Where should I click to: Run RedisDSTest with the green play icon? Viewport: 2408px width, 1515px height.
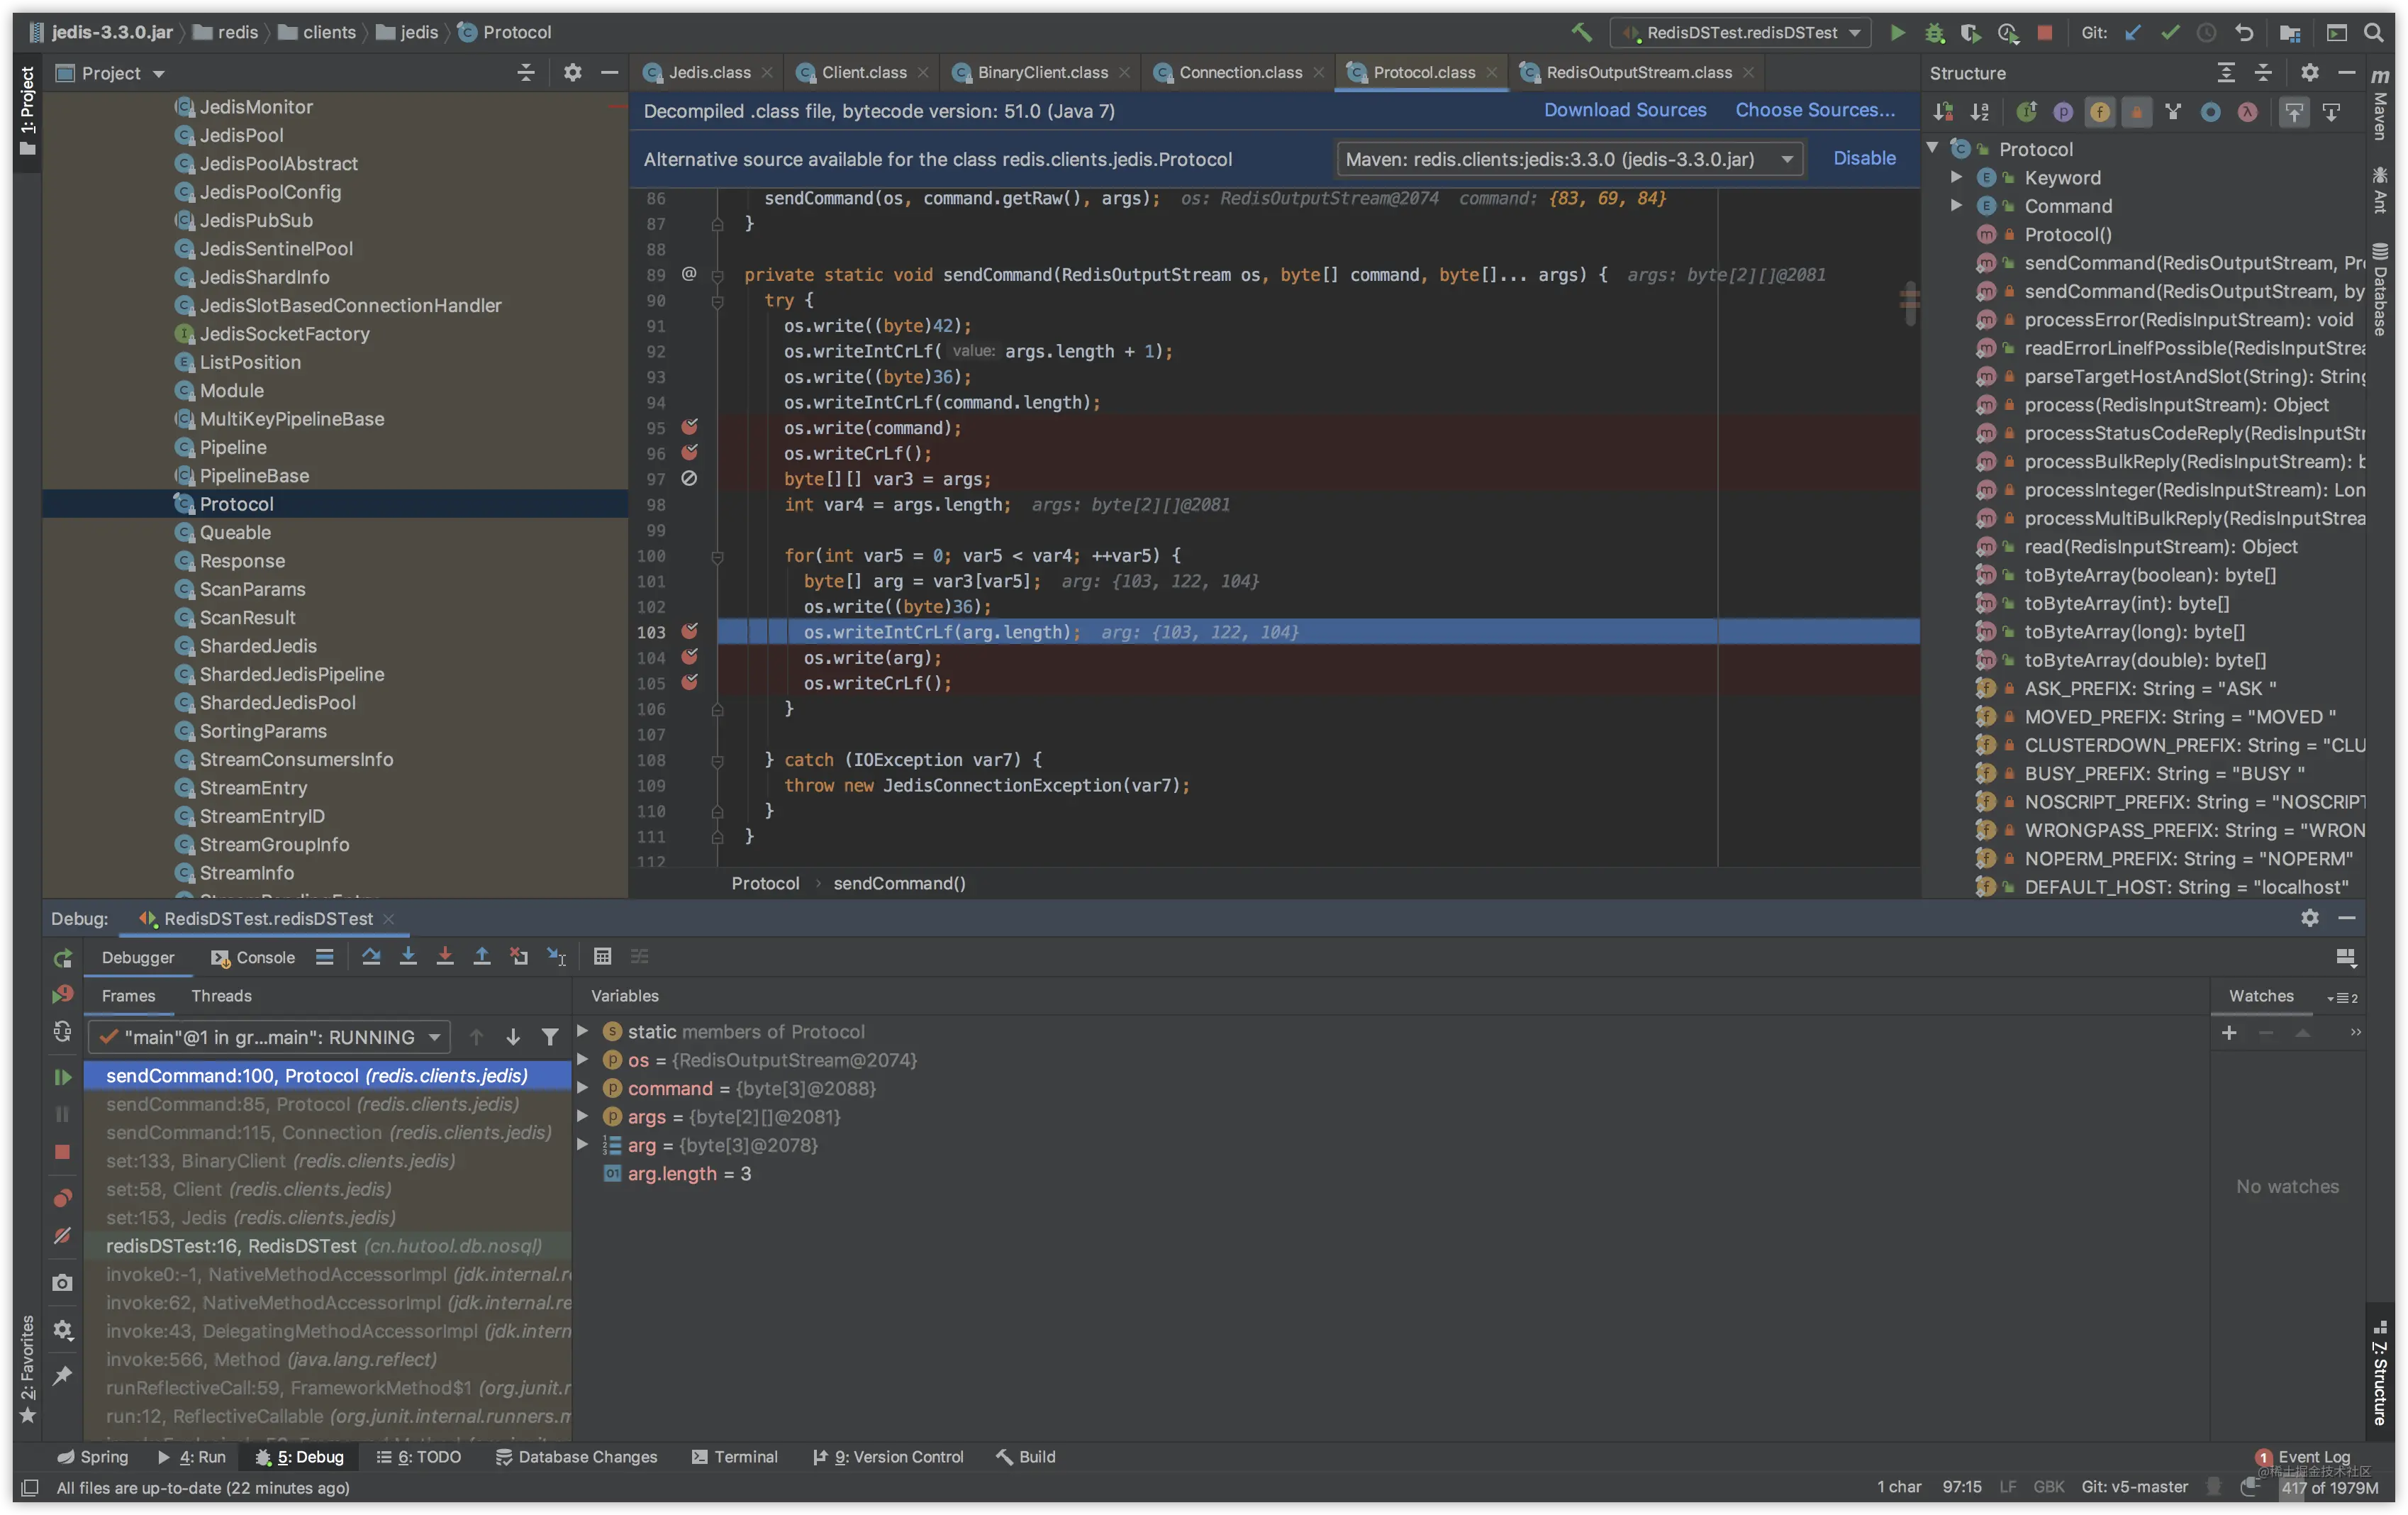[x=1897, y=32]
